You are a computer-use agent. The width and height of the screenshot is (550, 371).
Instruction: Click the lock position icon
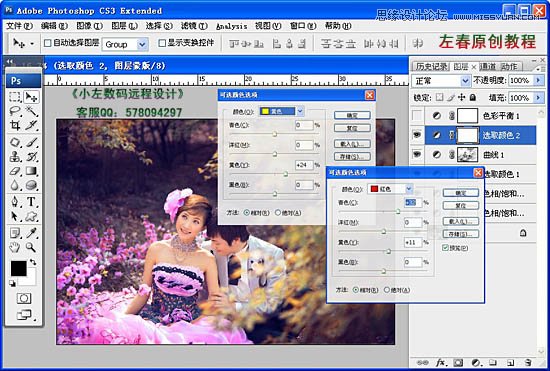[462, 97]
